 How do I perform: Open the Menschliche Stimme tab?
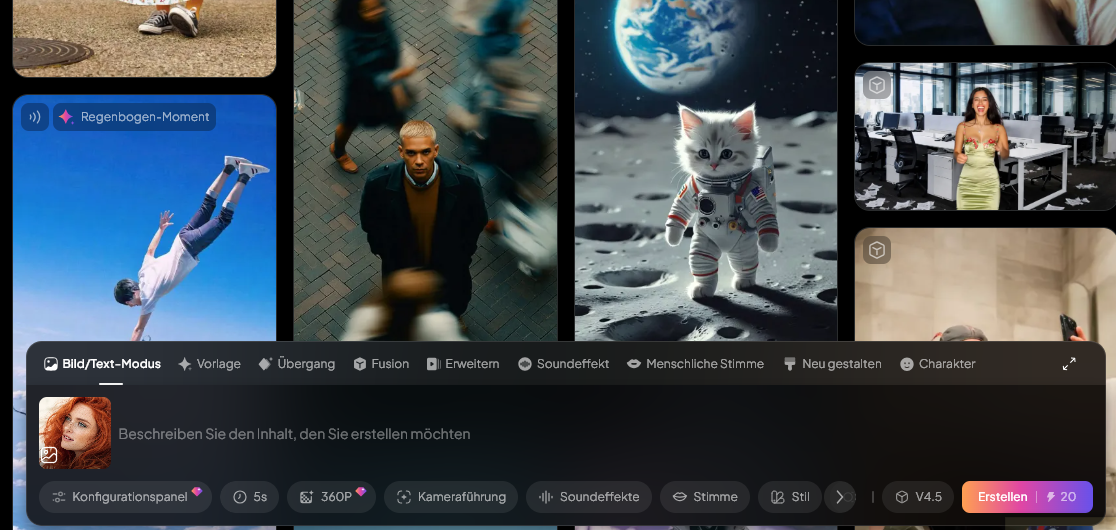695,364
